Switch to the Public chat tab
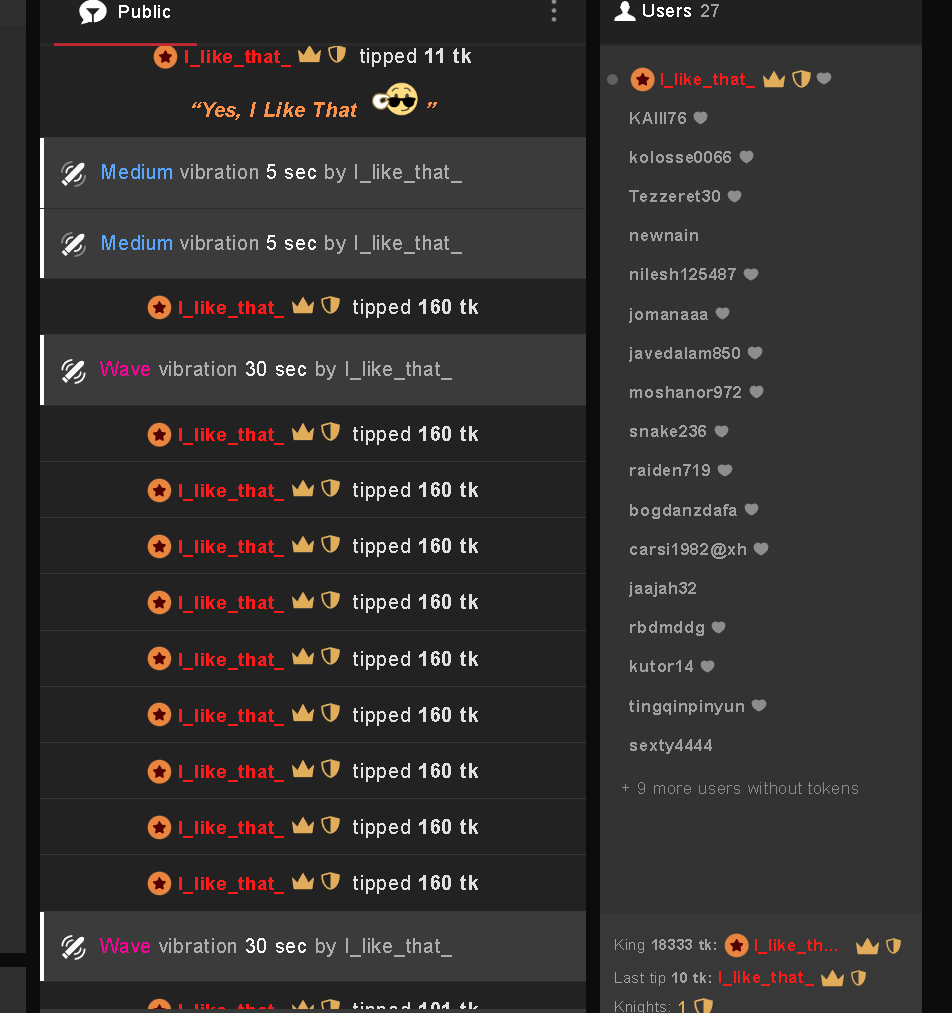The image size is (952, 1013). [125, 13]
